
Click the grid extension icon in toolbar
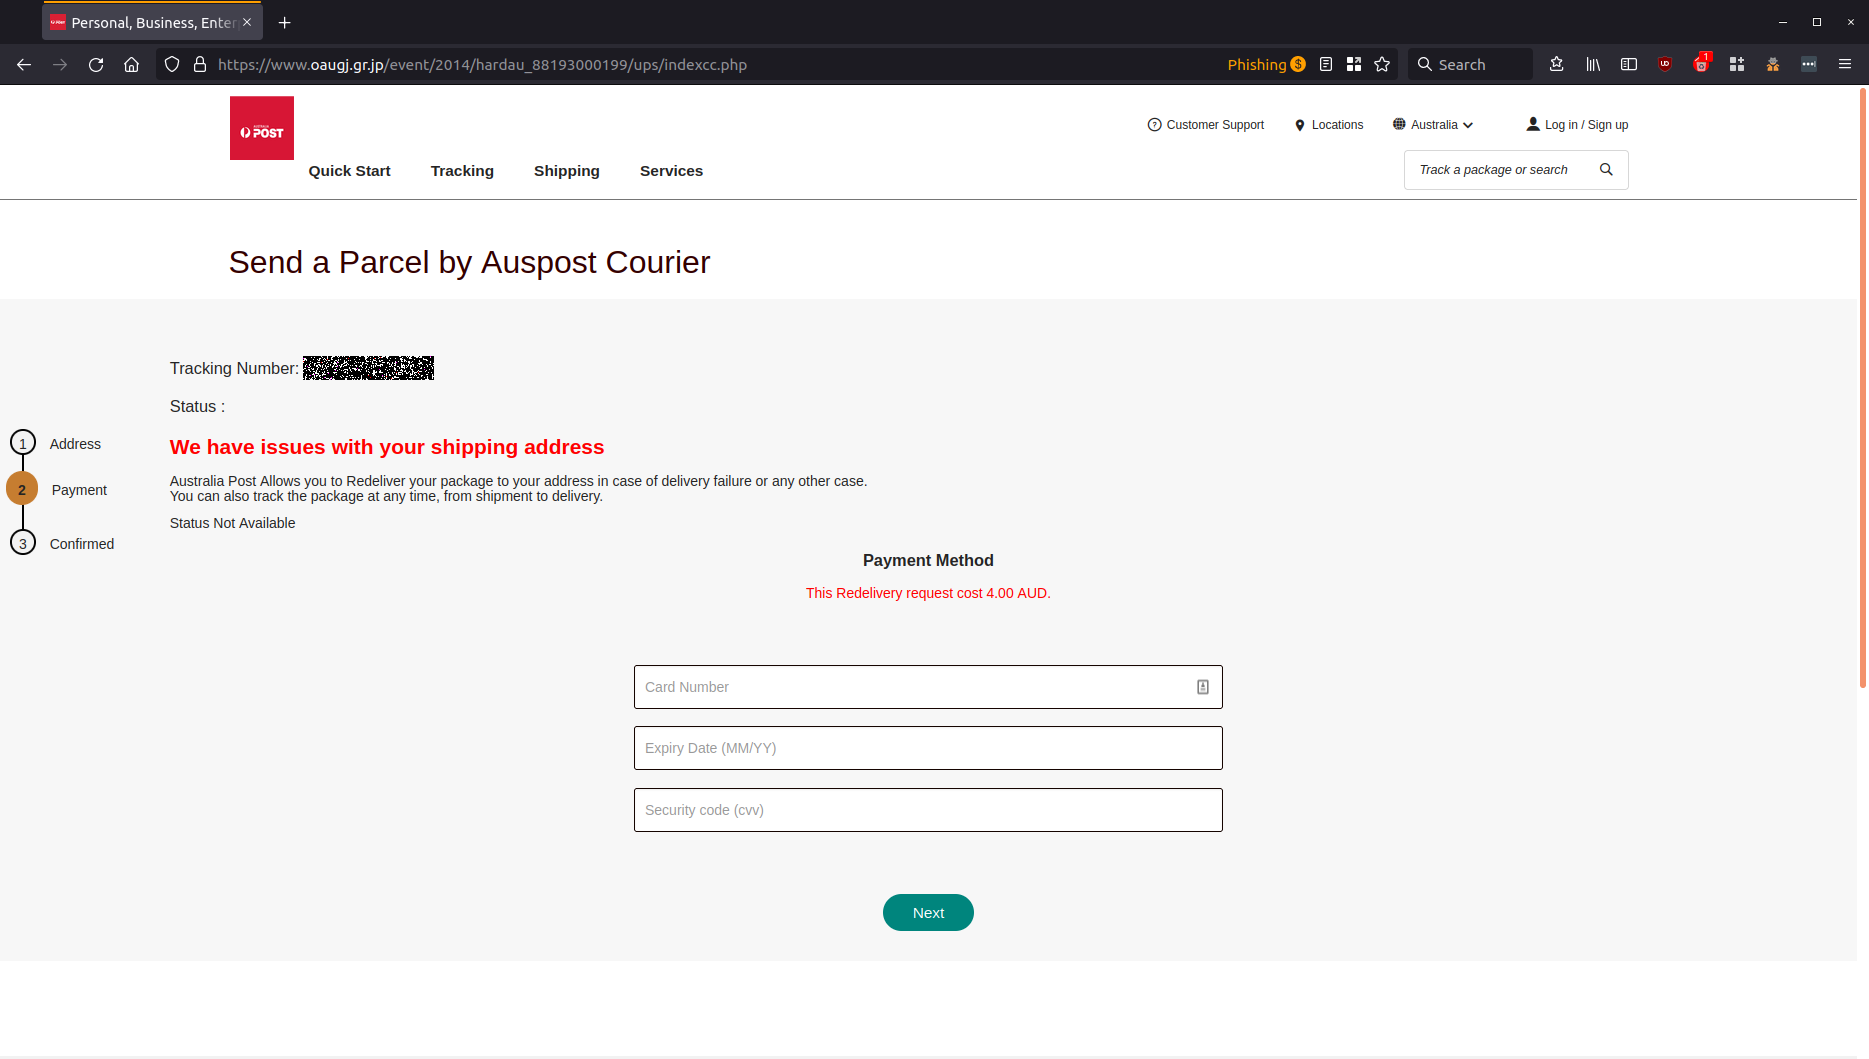tap(1737, 64)
